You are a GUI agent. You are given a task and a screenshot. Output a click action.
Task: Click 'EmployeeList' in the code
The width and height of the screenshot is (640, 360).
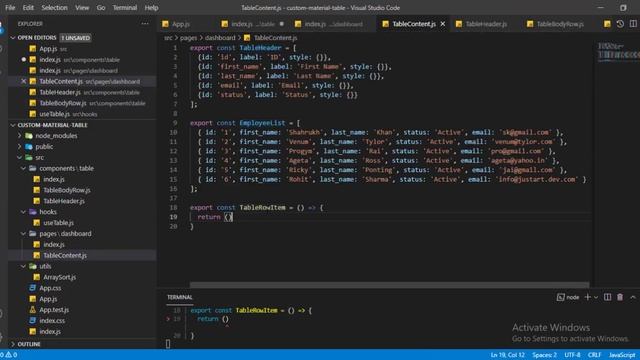(x=262, y=123)
